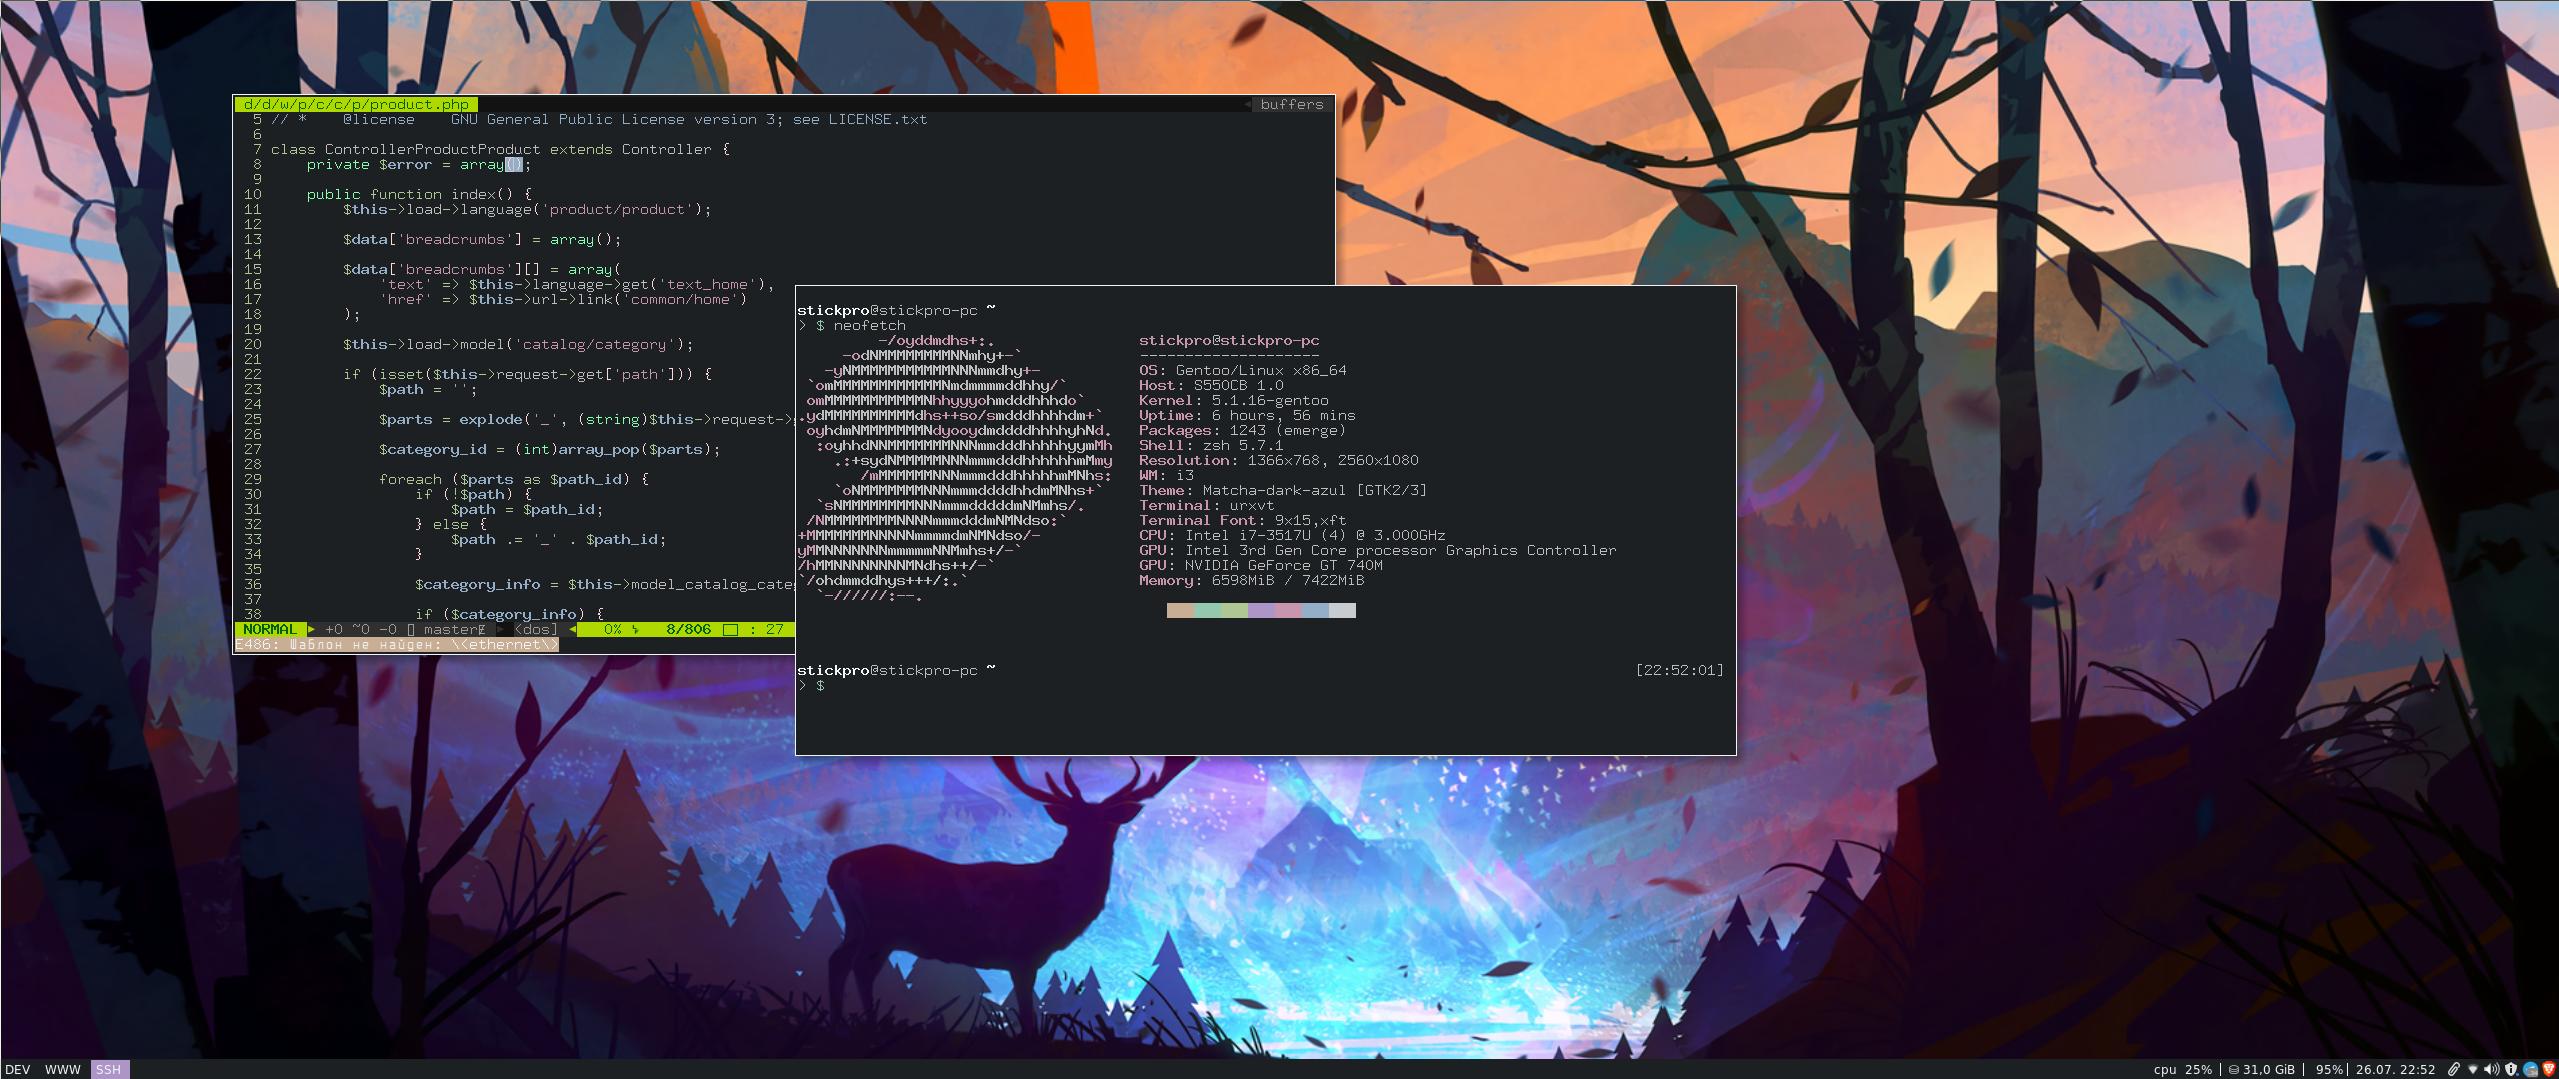Click the tray icon left of the volume speaker

click(x=2472, y=1069)
